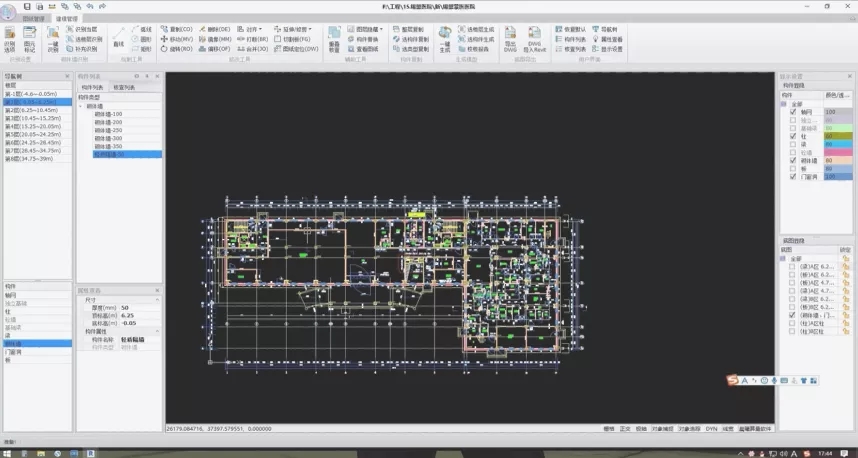Click the 一键生成 one-click generate icon

[444, 40]
